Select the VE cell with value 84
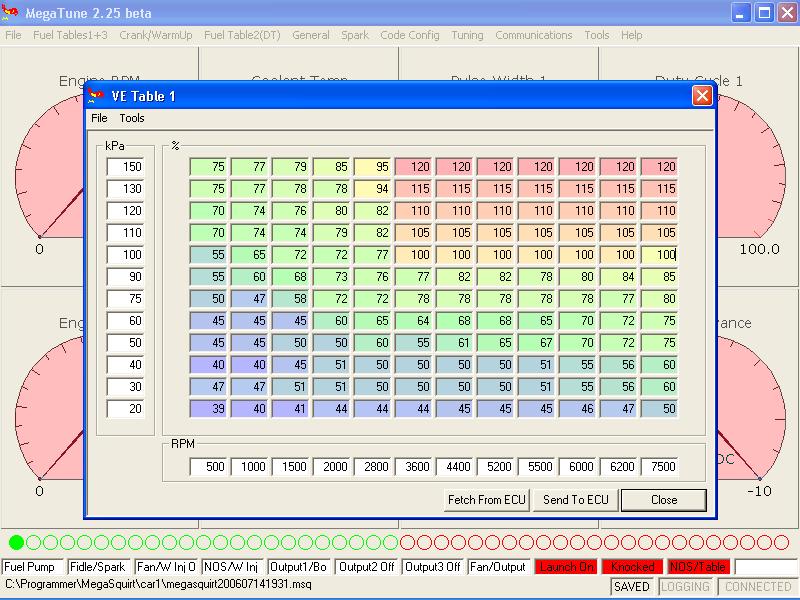 click(618, 277)
